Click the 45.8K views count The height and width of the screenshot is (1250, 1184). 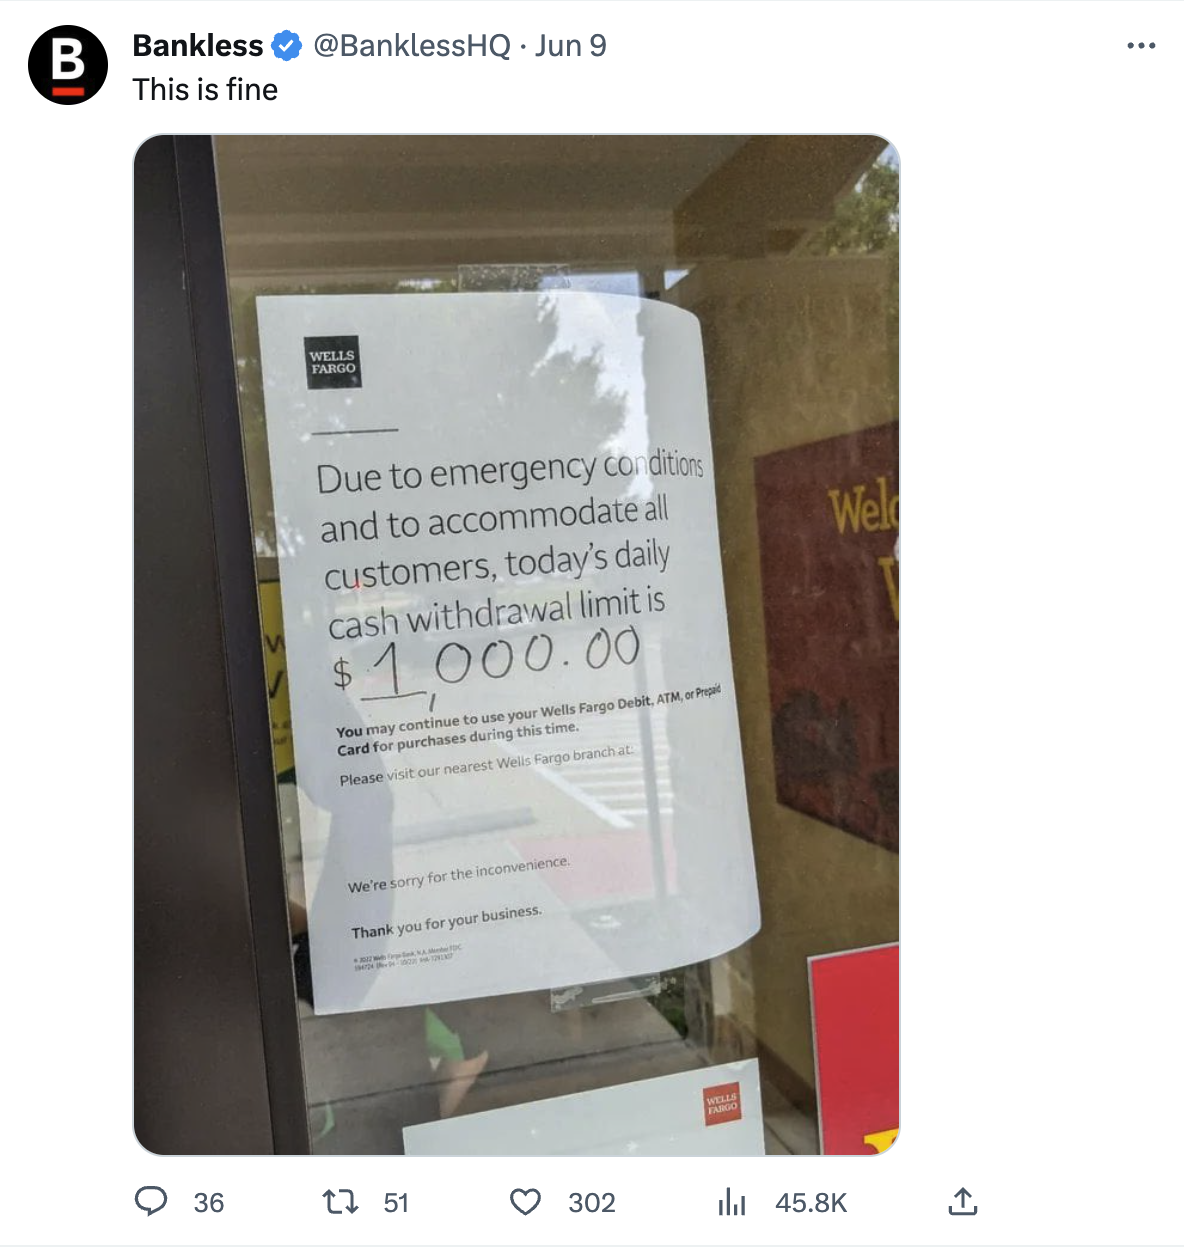pos(811,1202)
